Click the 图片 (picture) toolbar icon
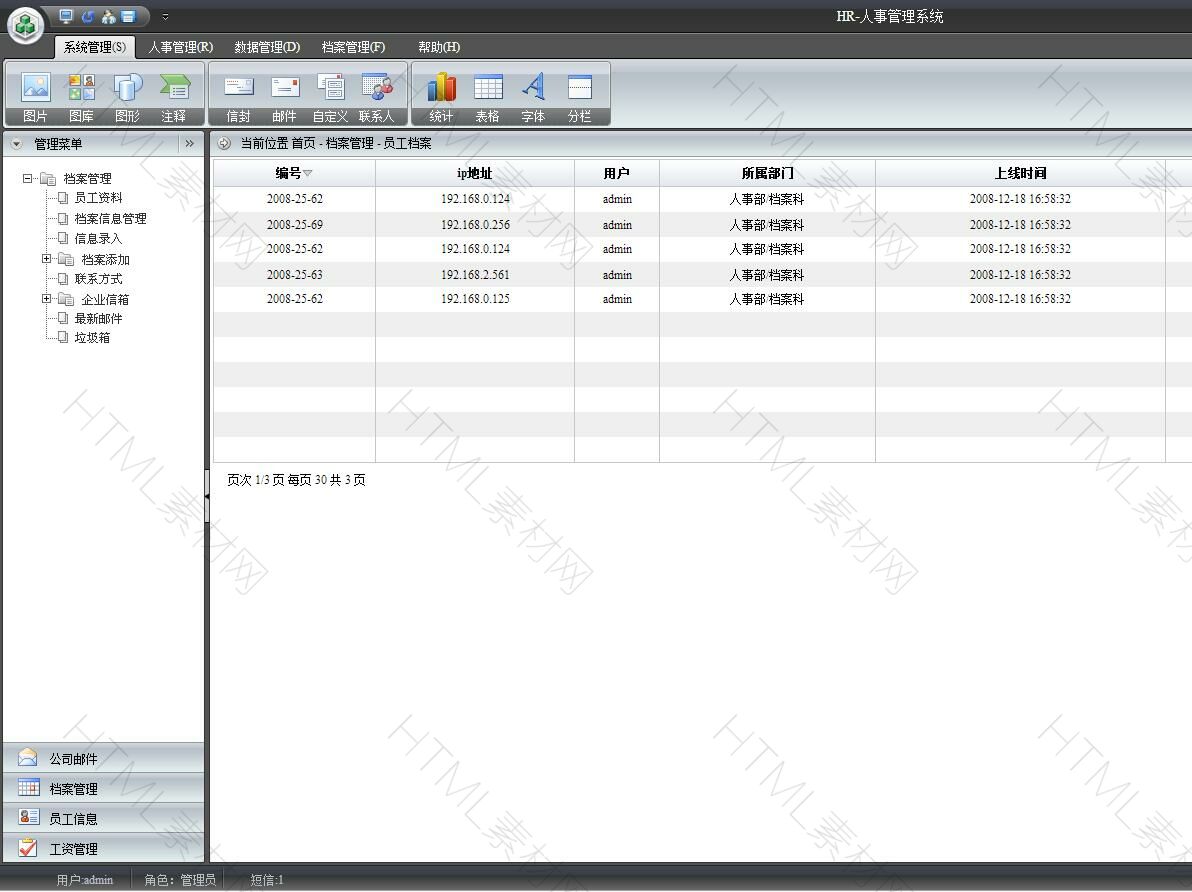1192x892 pixels. 35,89
